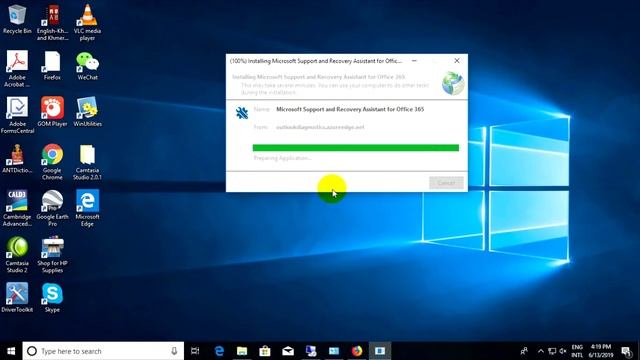640x360 pixels.
Task: Click the green installation progress bar
Action: [356, 148]
